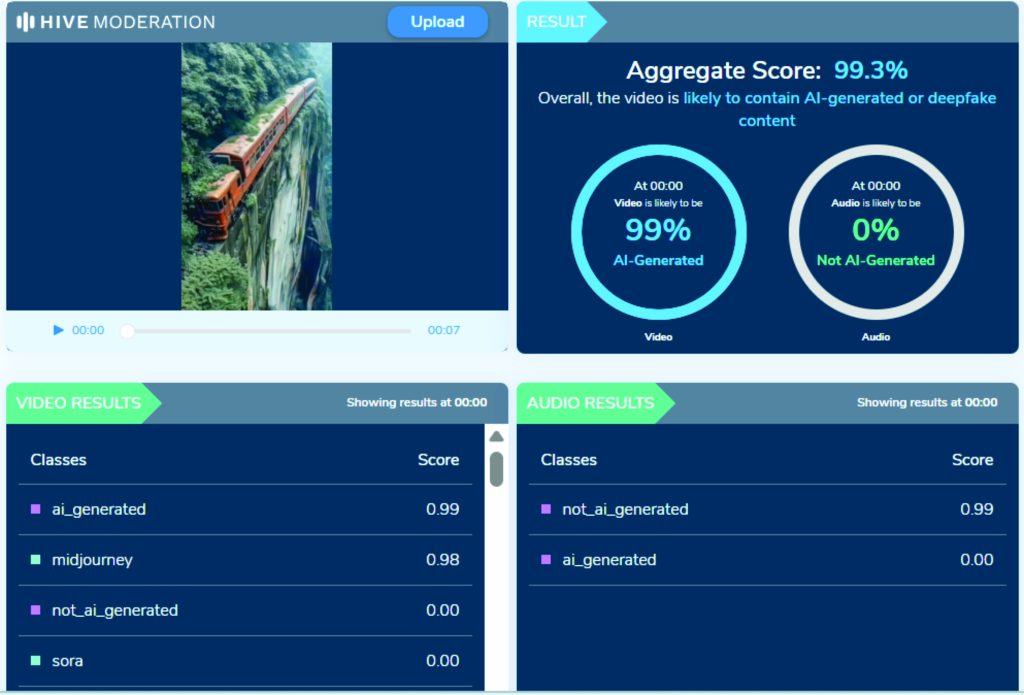Click the Upload button
This screenshot has width=1024, height=695.
point(438,22)
